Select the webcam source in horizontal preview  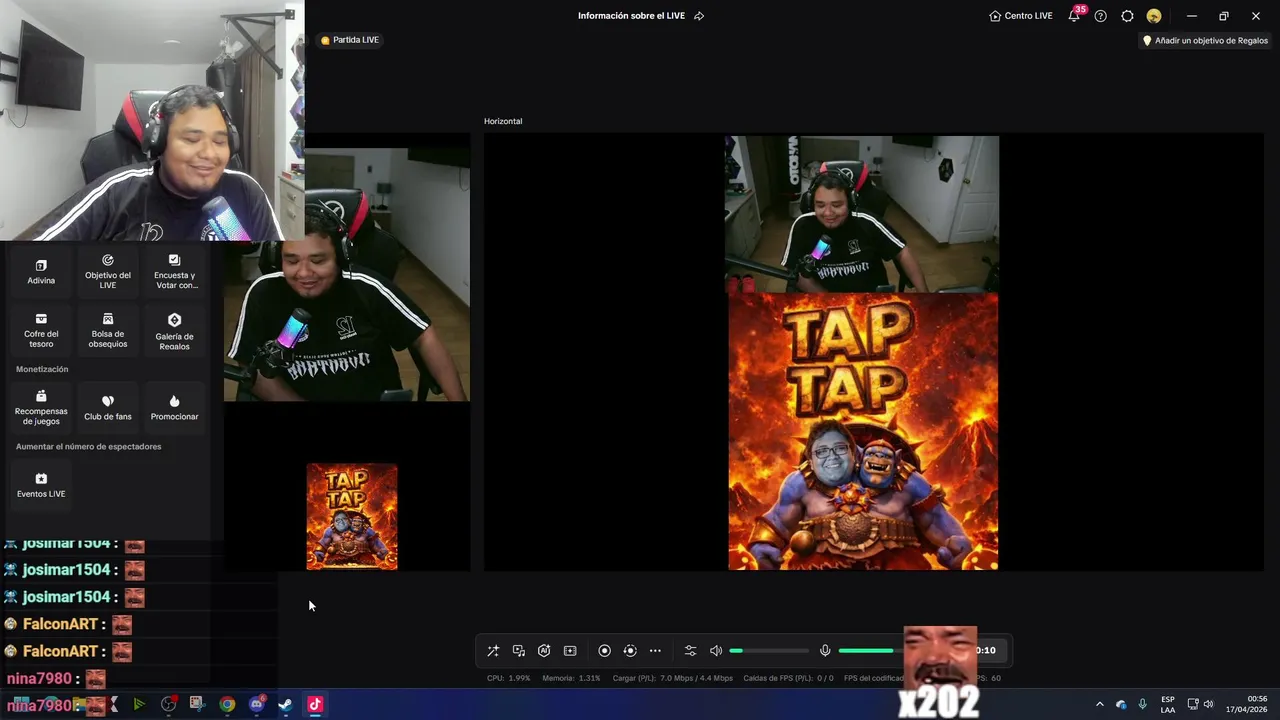click(862, 214)
